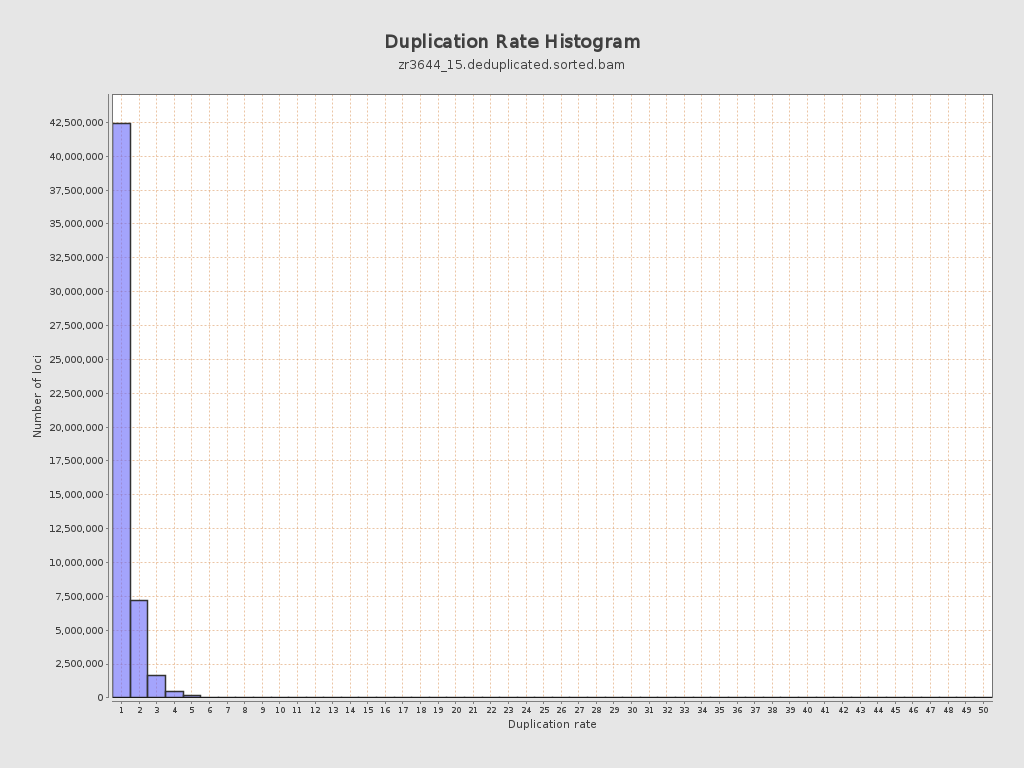Click the file name zr3644_15.deduplicated.sorted.bam subtitle

click(511, 65)
